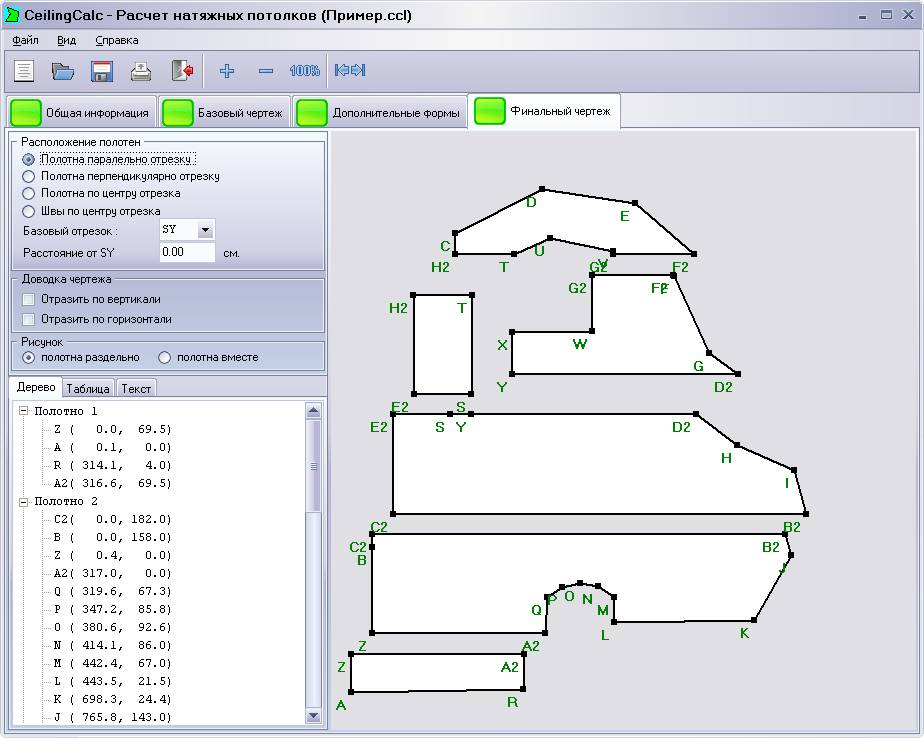Reset zoom with the 100% icon
924x738 pixels.
304,71
